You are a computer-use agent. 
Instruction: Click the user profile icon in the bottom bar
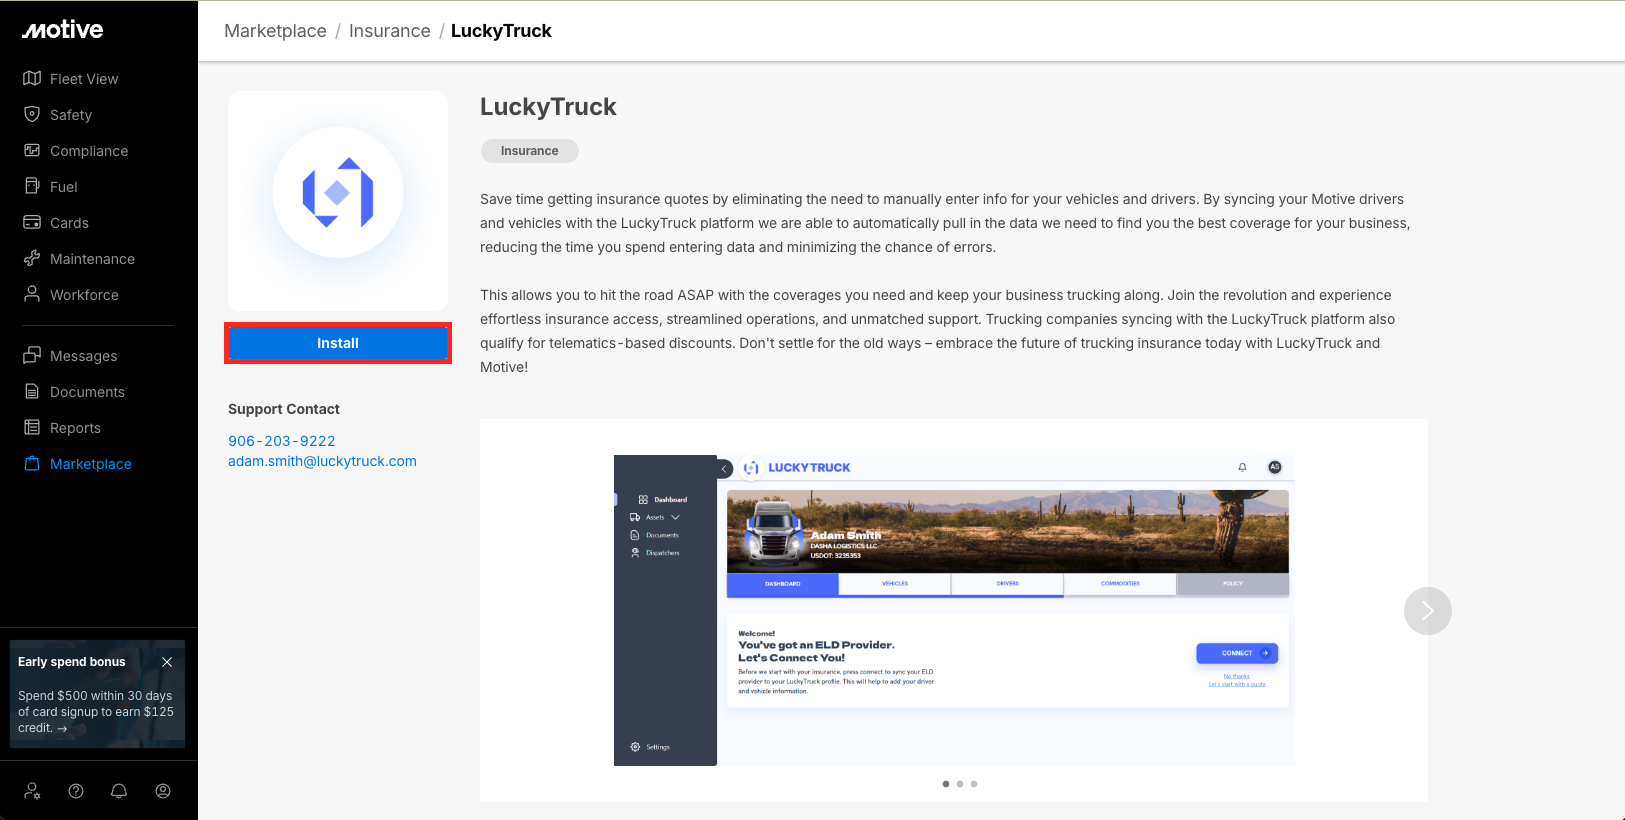pyautogui.click(x=163, y=791)
